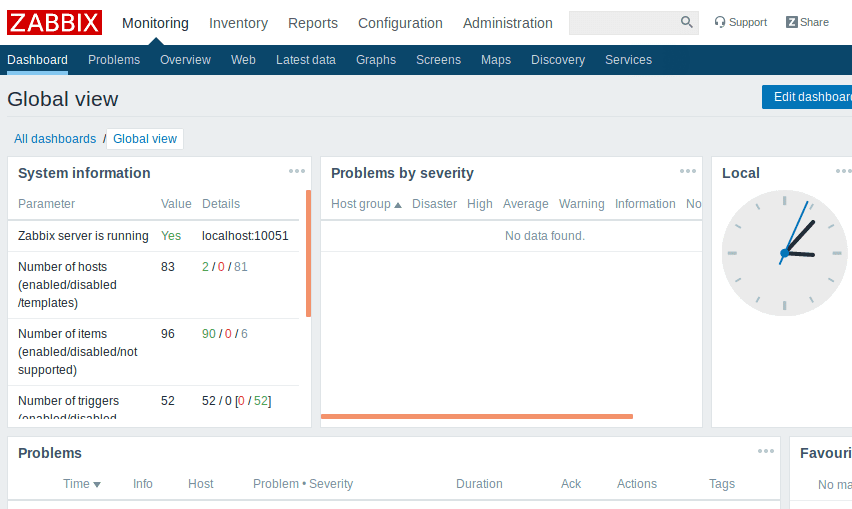Open the Configuration menu

[x=400, y=23]
